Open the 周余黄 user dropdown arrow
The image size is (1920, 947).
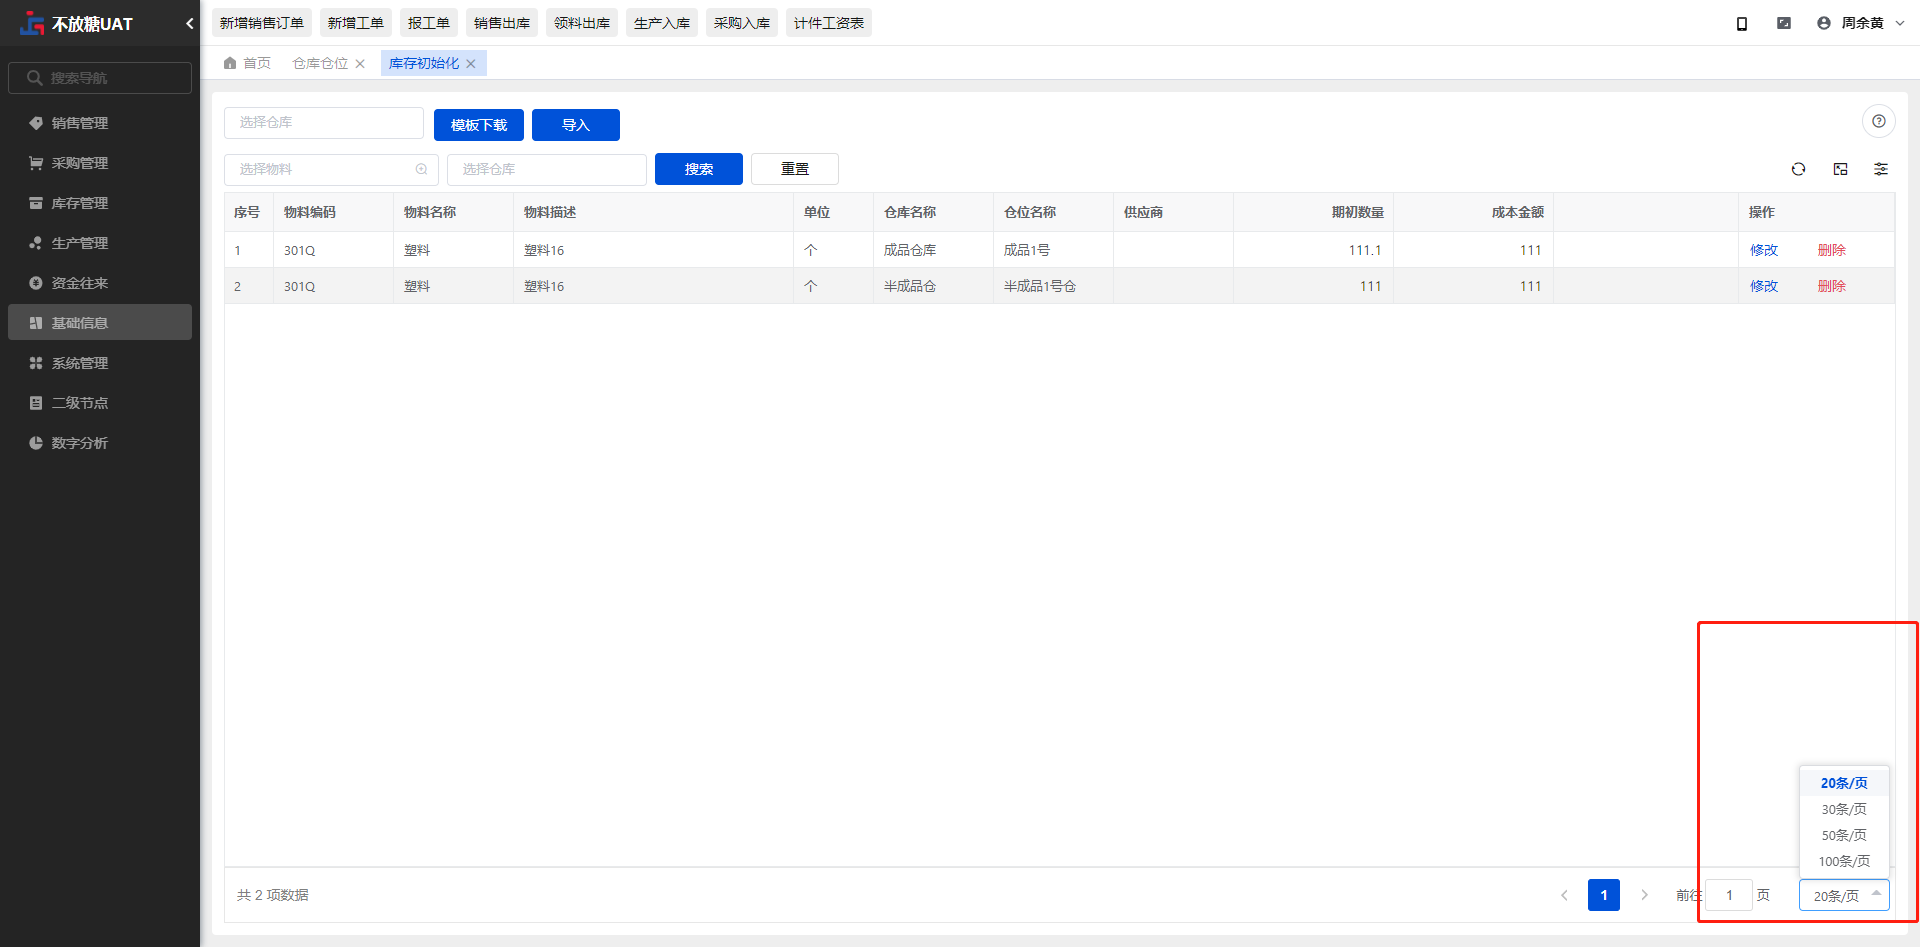[x=1900, y=23]
